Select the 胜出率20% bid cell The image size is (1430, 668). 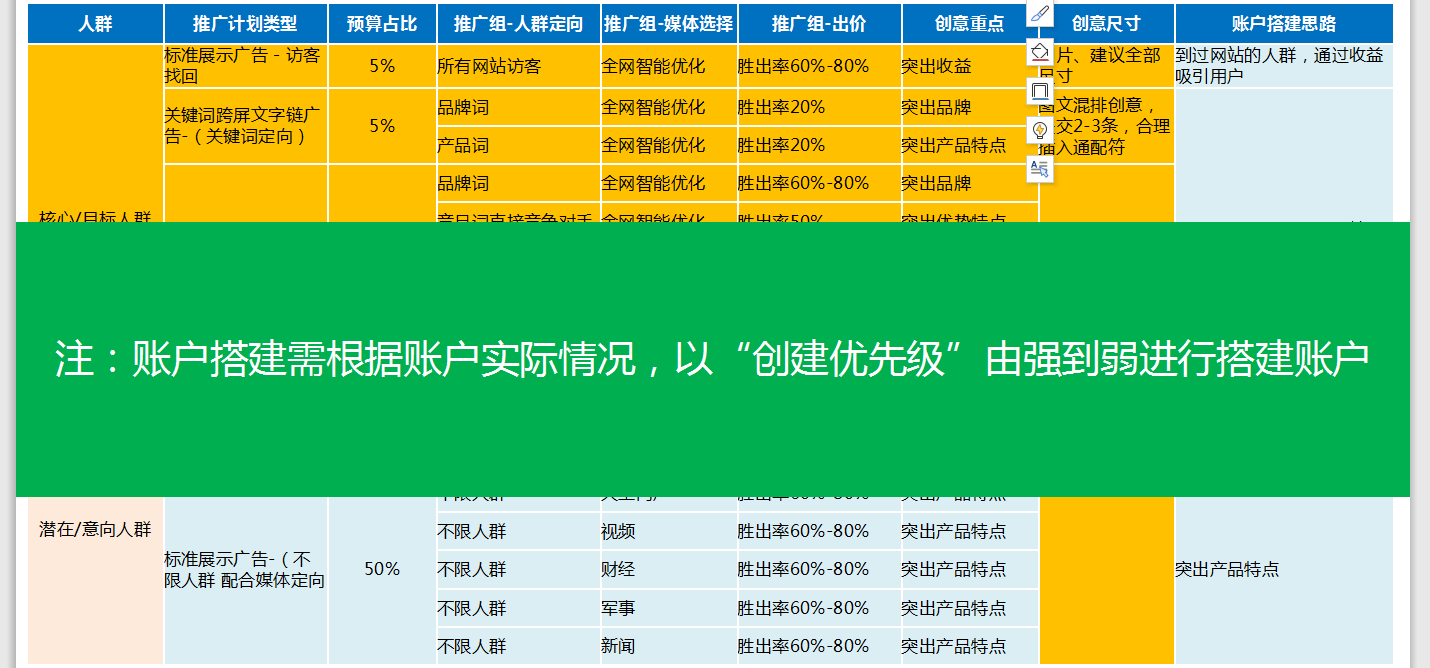coord(781,107)
